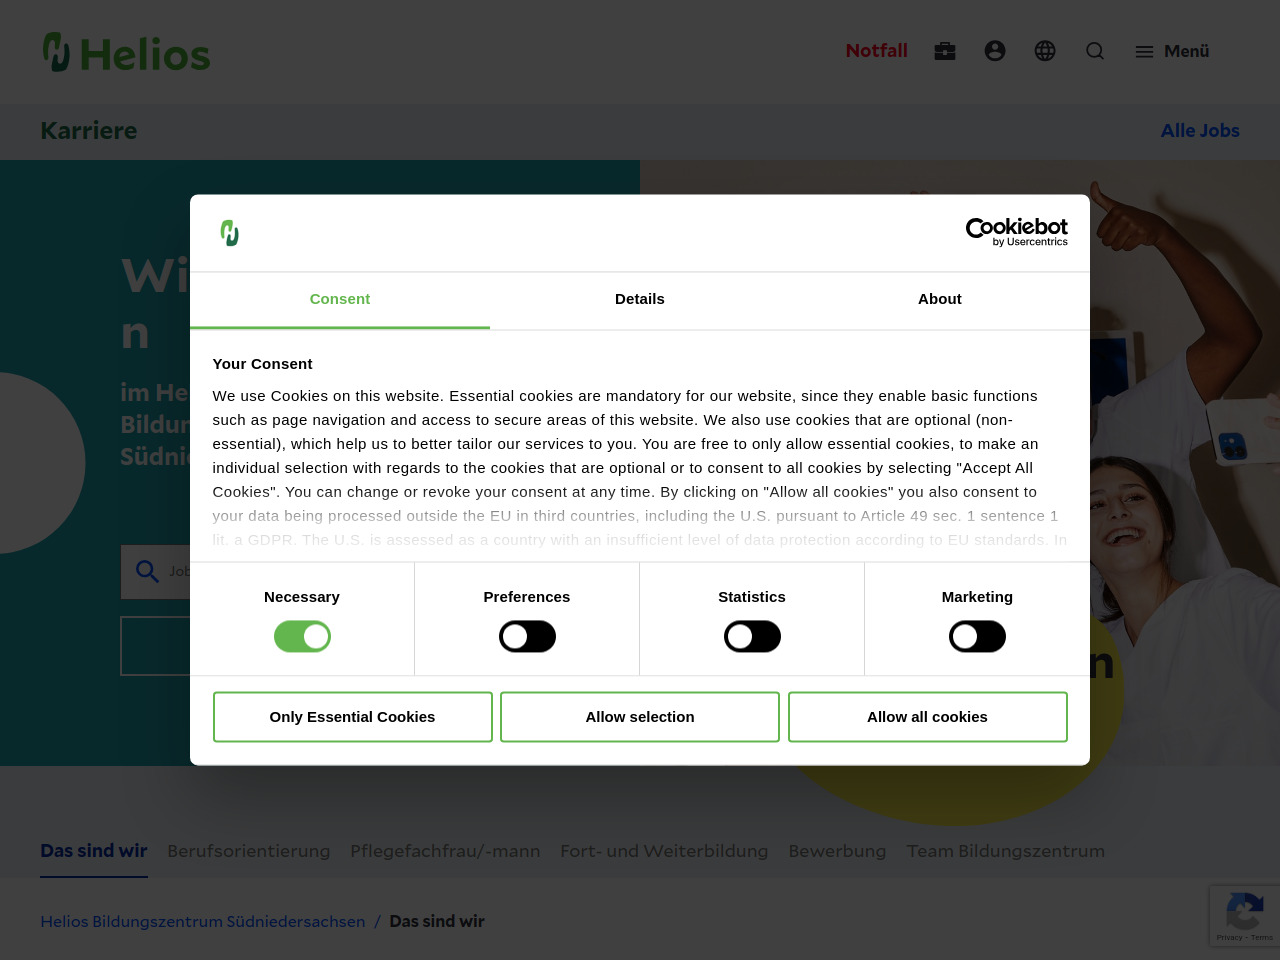The height and width of the screenshot is (960, 1280).
Task: Click the search magnifier in header
Action: tap(1095, 51)
